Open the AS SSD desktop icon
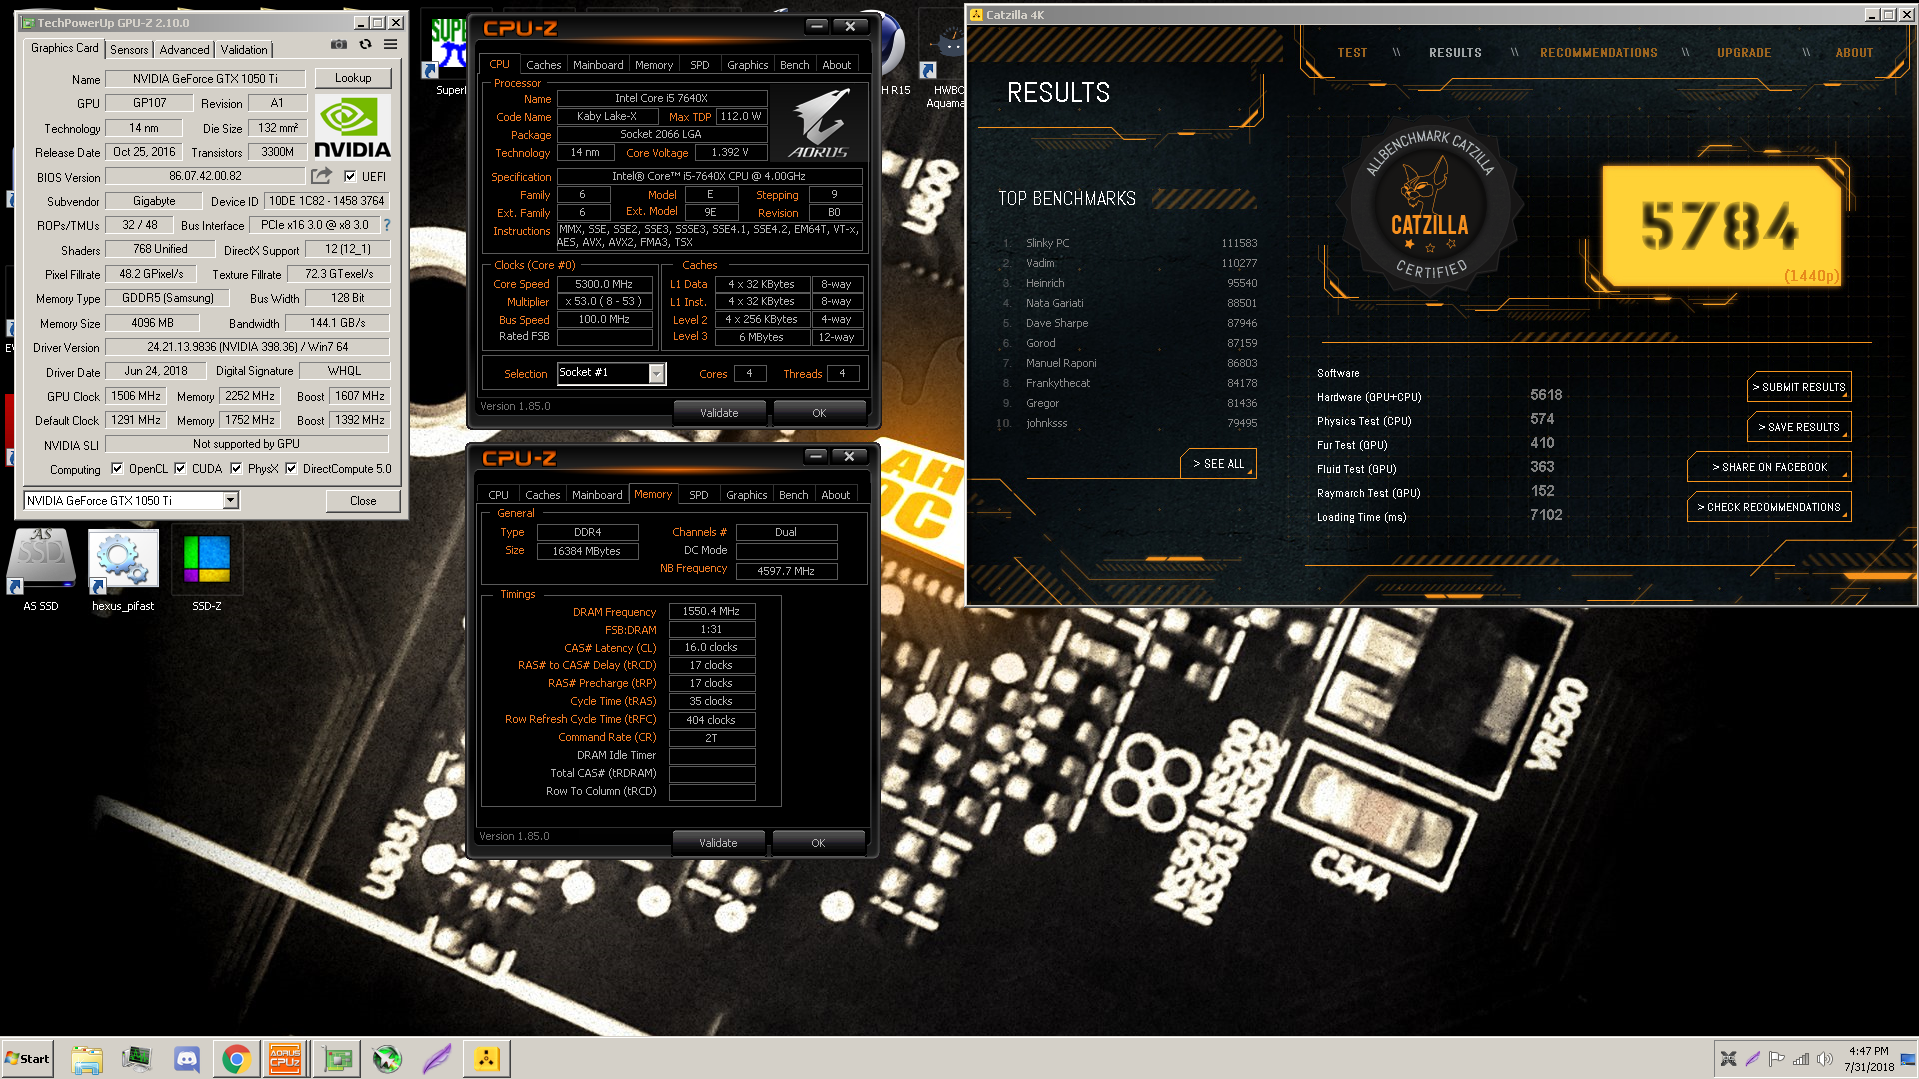1919x1079 pixels. coord(41,568)
